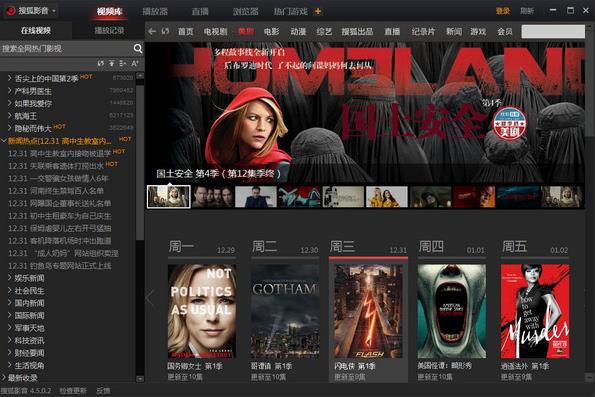Collapse the 新闻热点 12.31 section

click(x=4, y=141)
